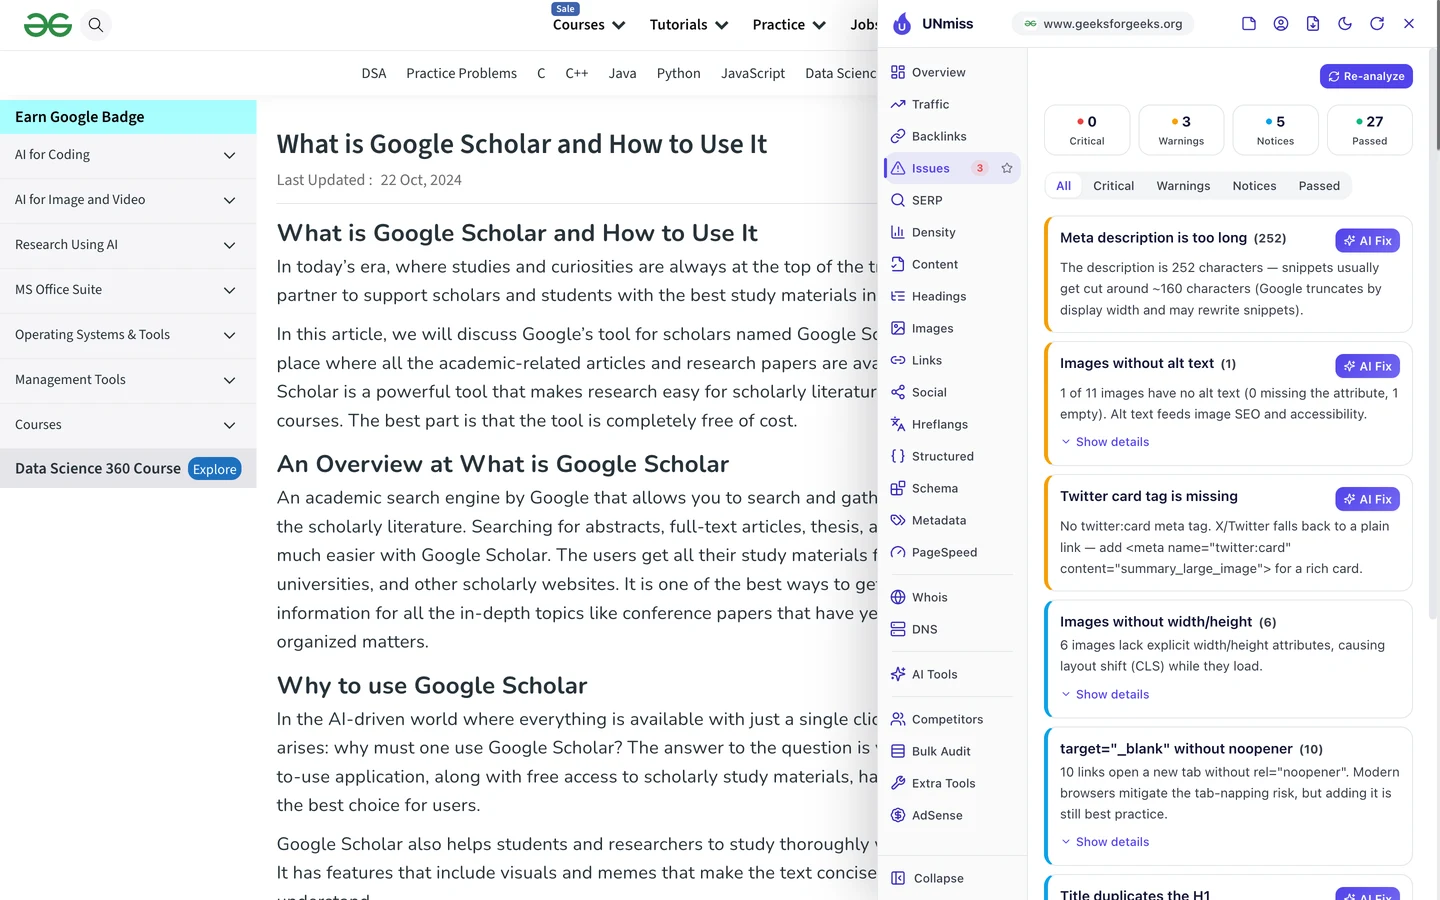Open the Density section
Screen dimensions: 1440x900
tap(952, 232)
